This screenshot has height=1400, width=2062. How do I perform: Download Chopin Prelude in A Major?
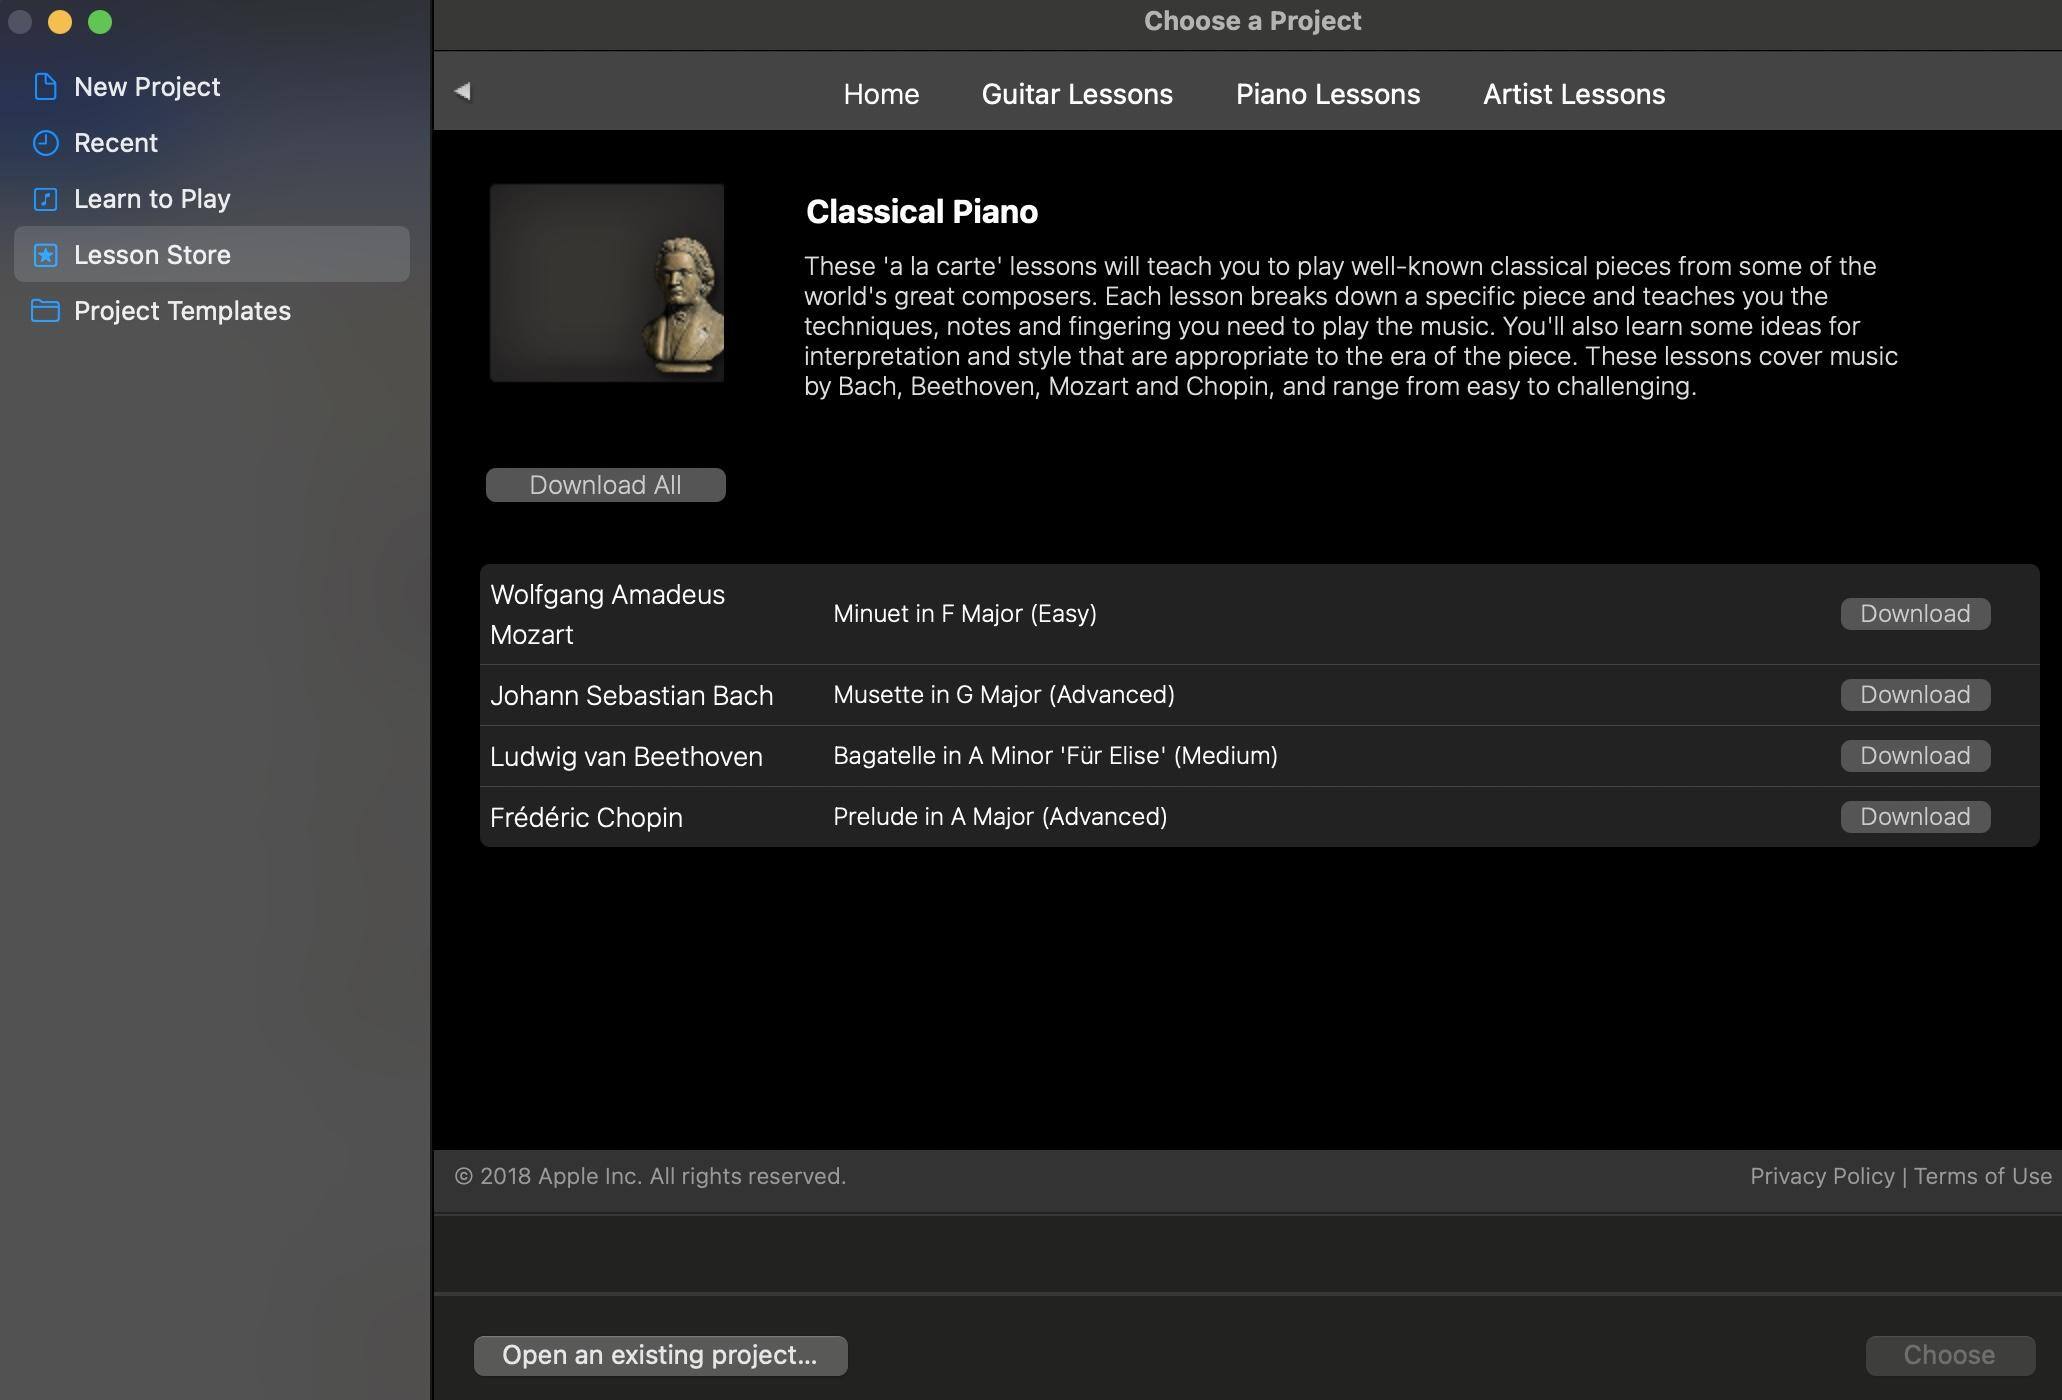pos(1914,817)
